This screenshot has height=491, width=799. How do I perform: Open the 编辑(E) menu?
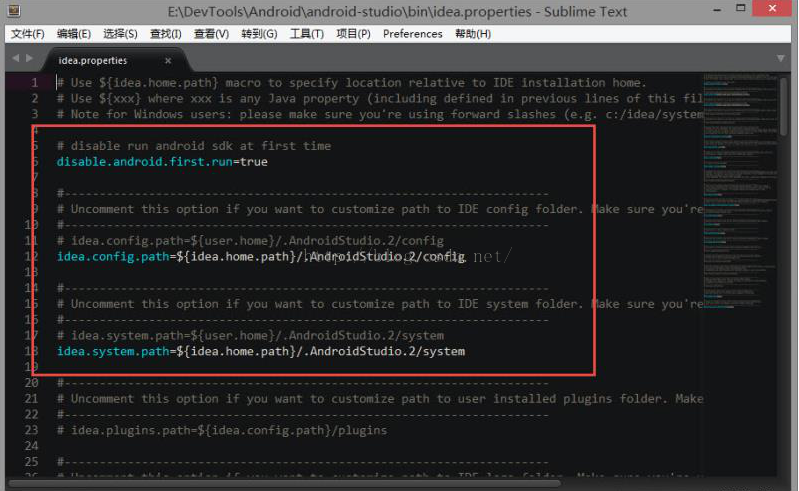74,34
